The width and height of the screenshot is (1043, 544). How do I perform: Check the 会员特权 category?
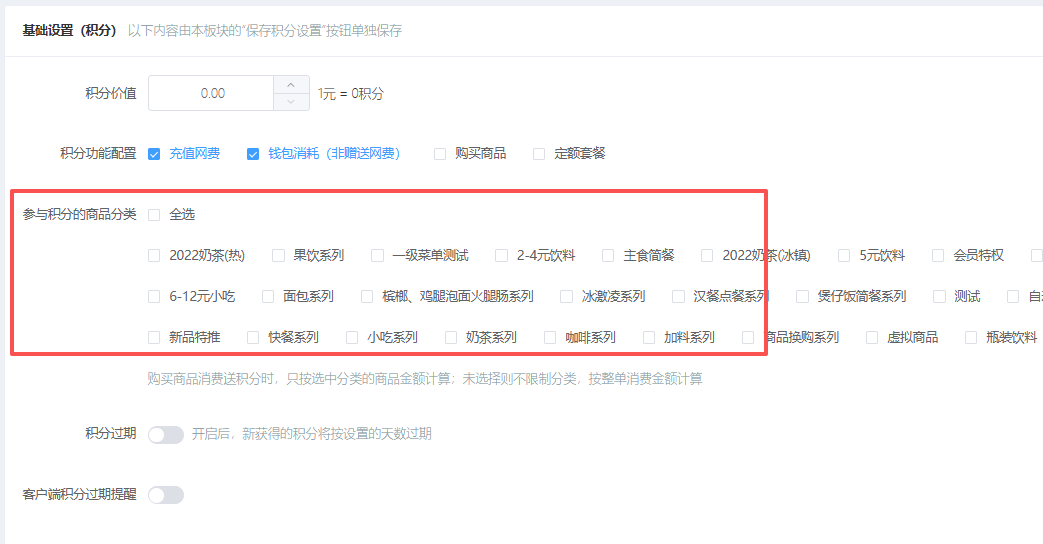(x=938, y=255)
